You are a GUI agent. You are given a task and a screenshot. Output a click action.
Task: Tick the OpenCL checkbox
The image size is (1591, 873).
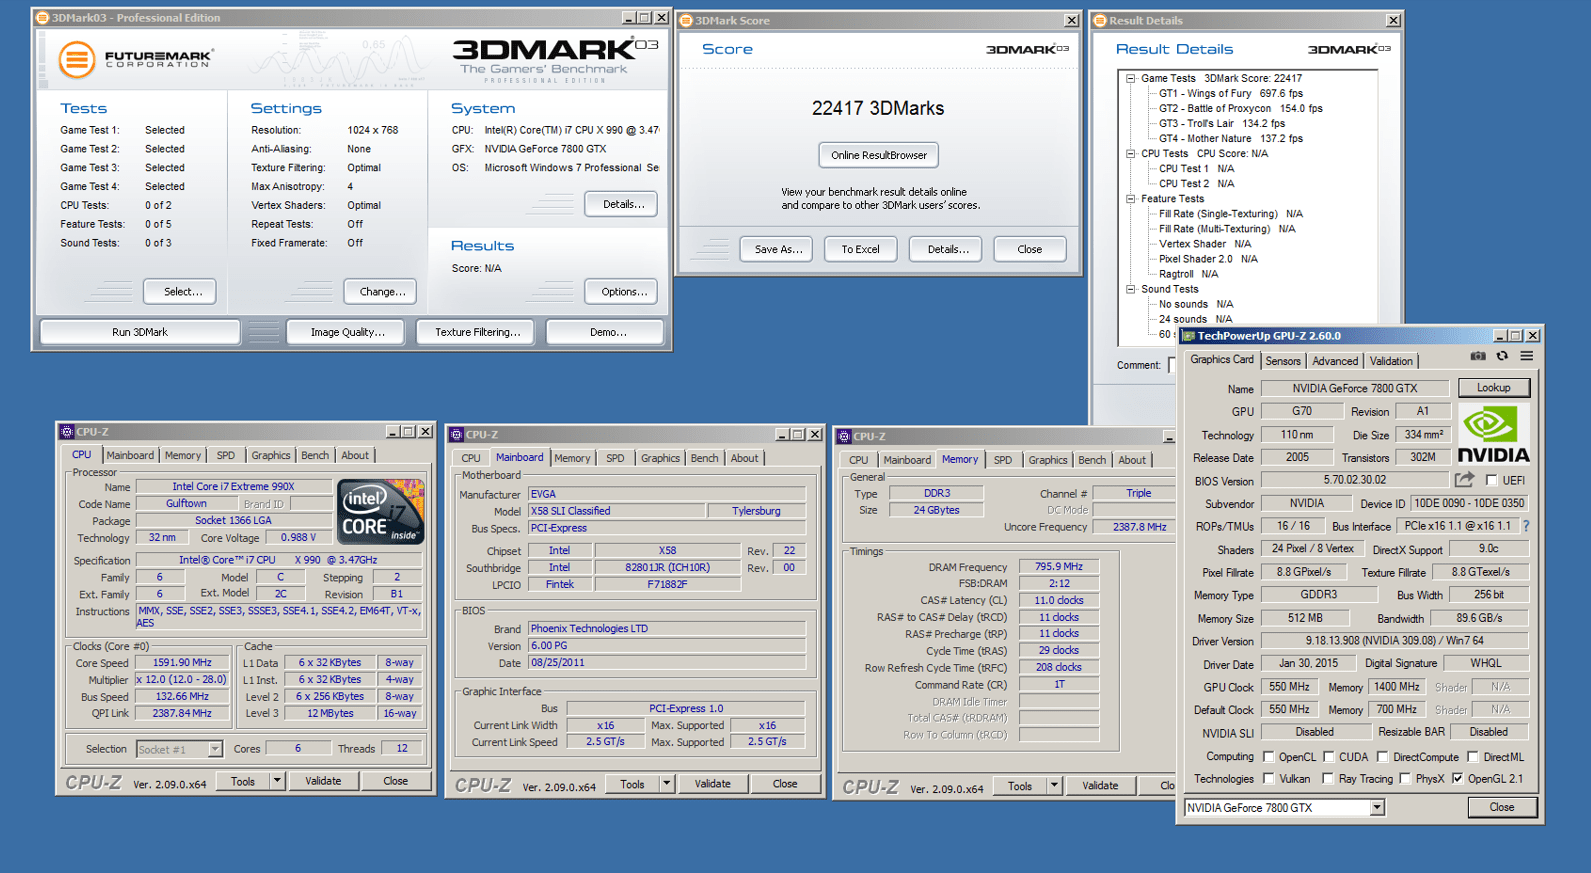(x=1268, y=757)
